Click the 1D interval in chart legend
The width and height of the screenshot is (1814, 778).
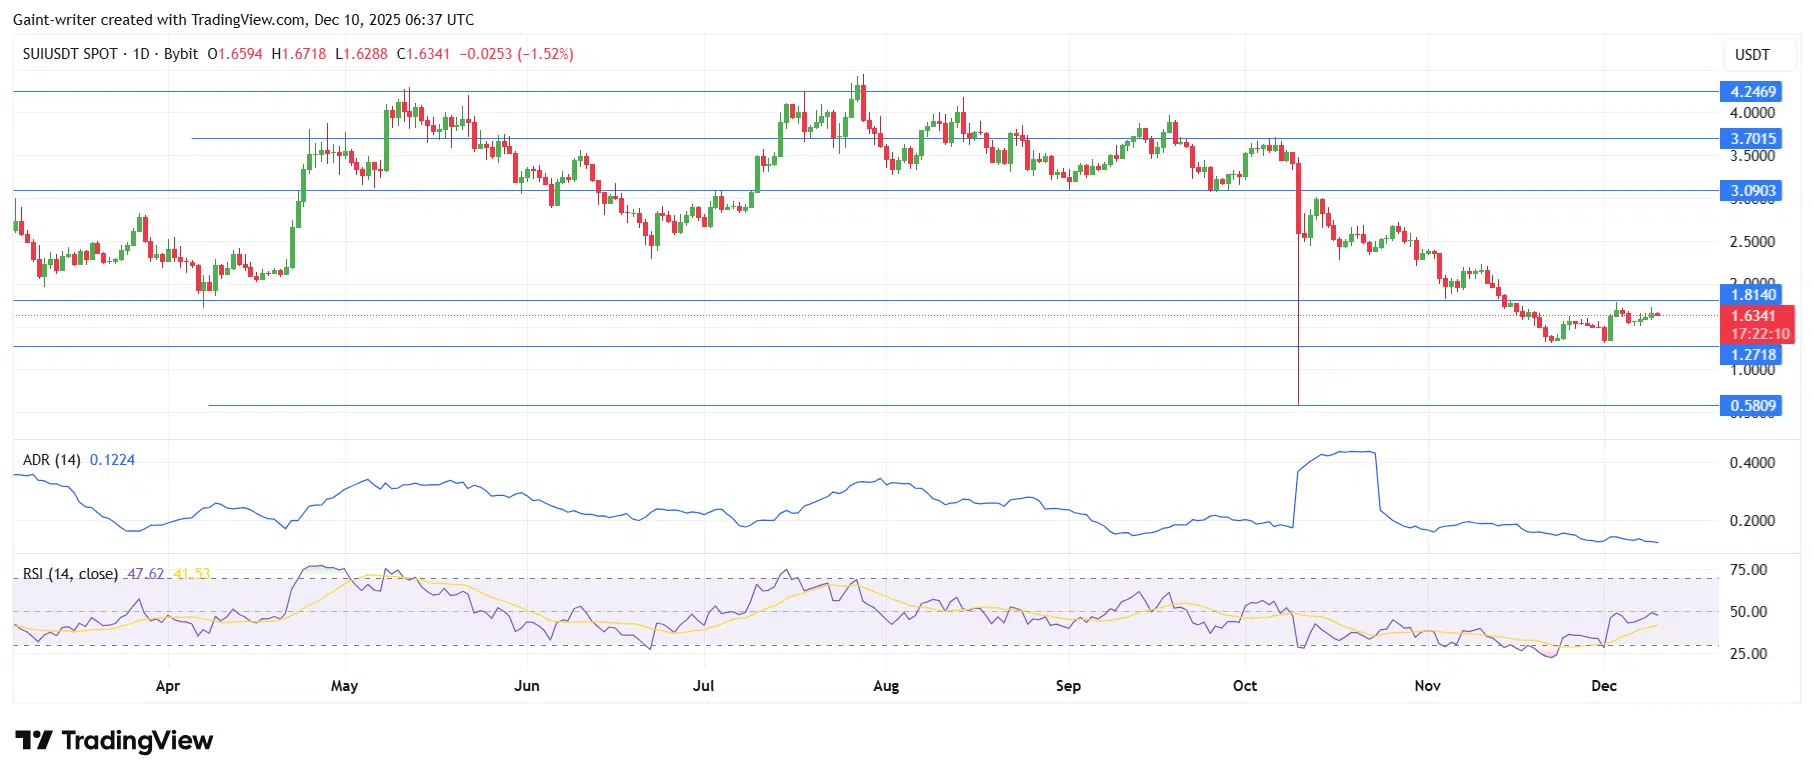141,54
